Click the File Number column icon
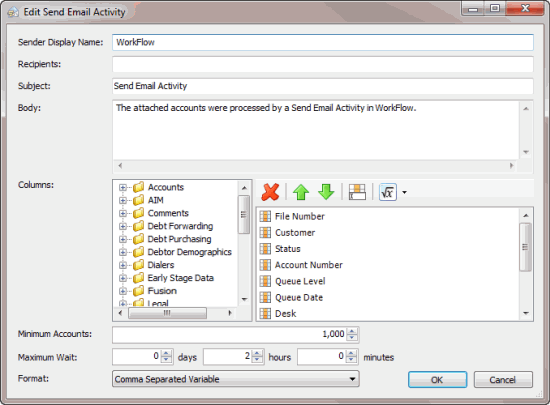This screenshot has height=405, width=550. point(265,216)
